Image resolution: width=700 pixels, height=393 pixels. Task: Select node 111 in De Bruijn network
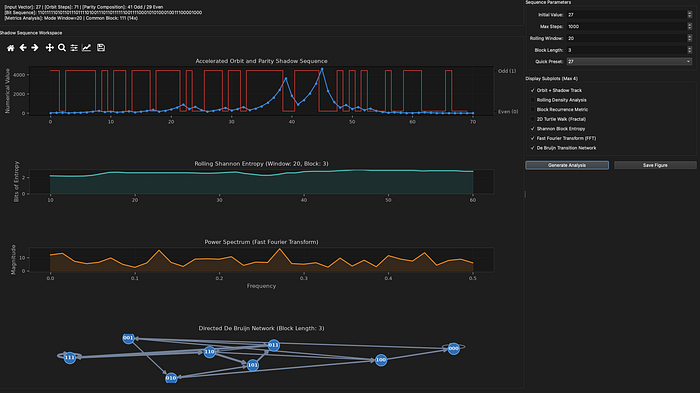70,358
